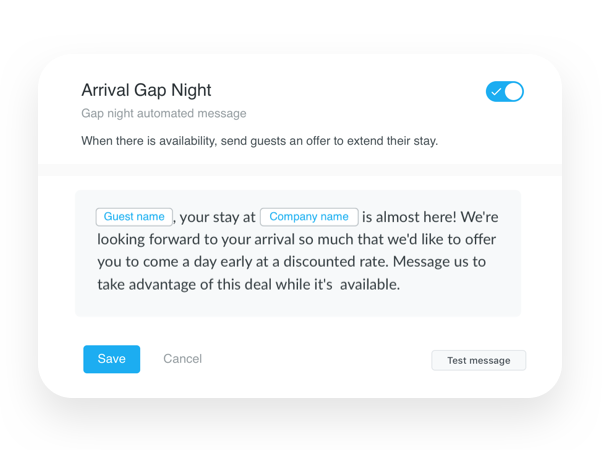Viewport: 608px width, 450px height.
Task: Save the gap night message
Action: pyautogui.click(x=112, y=359)
